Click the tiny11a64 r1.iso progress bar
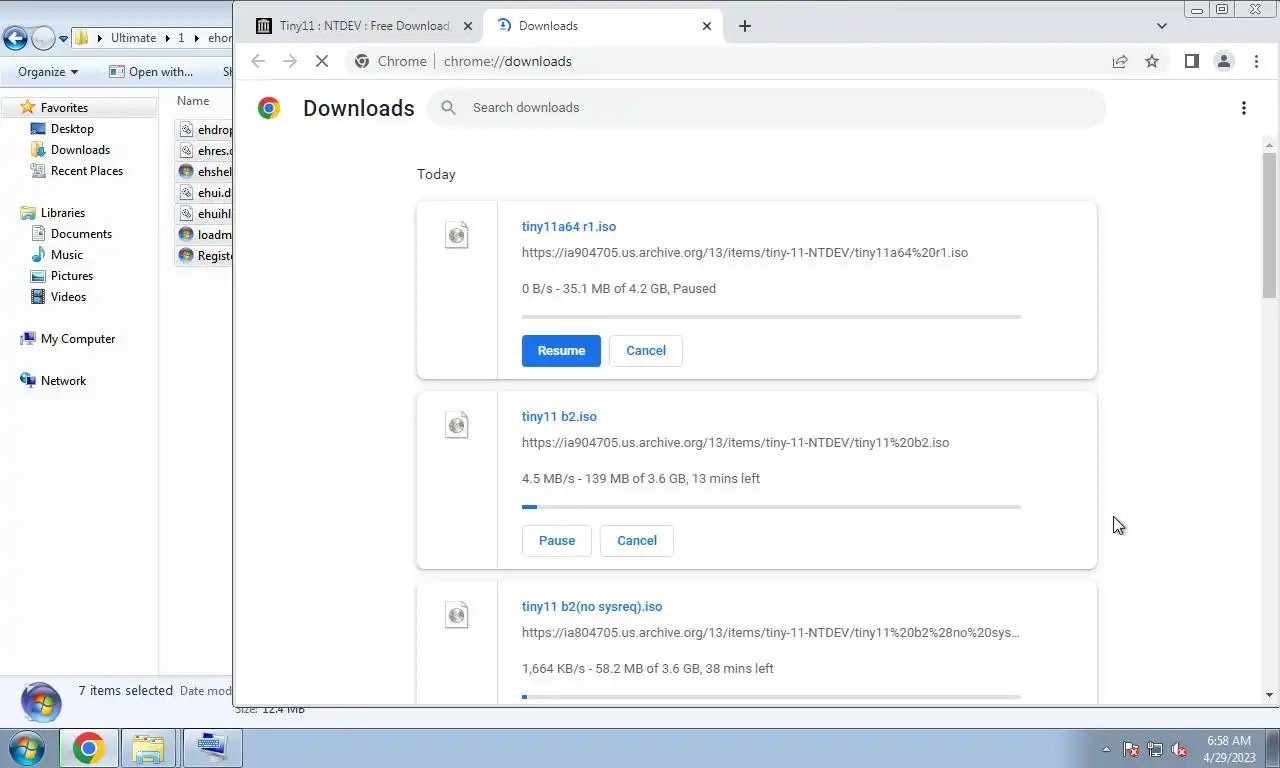Screen dimensions: 1280x768 (x=771, y=317)
